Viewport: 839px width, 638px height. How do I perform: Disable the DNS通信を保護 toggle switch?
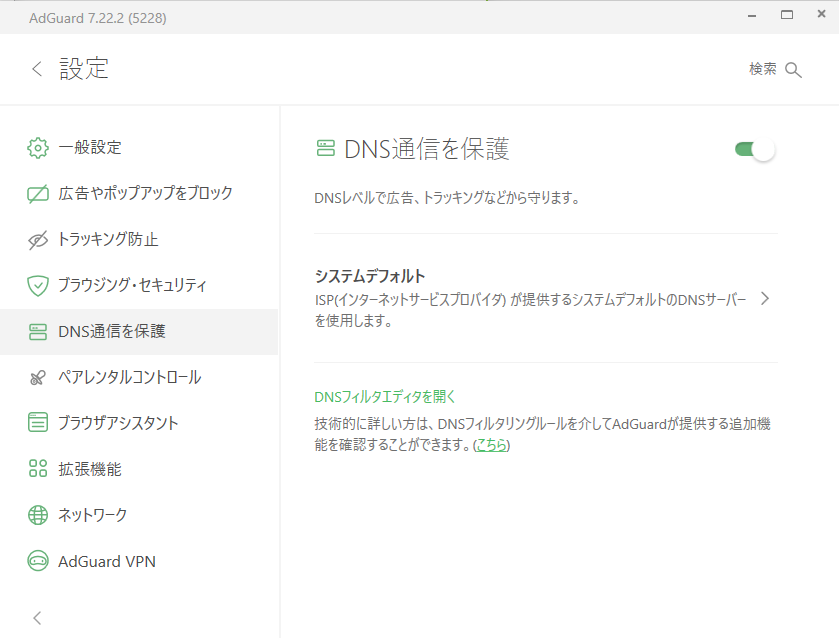pos(755,150)
